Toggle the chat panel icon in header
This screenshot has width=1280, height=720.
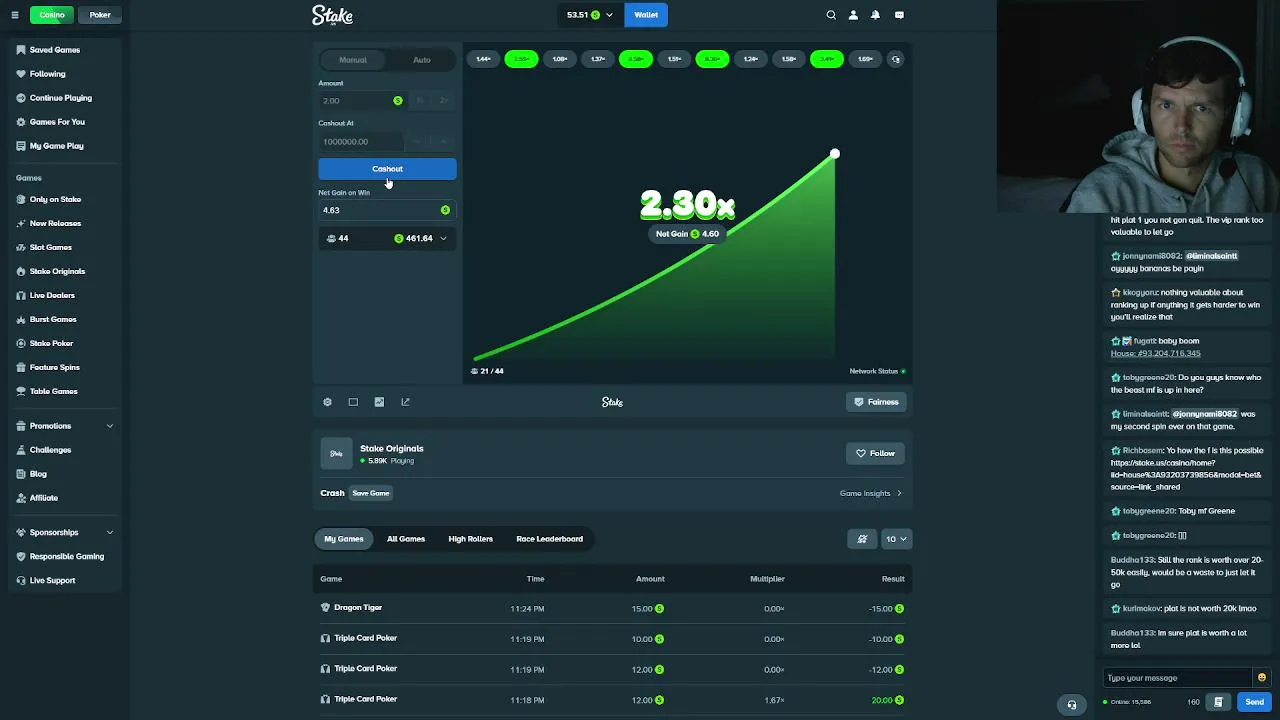[899, 15]
